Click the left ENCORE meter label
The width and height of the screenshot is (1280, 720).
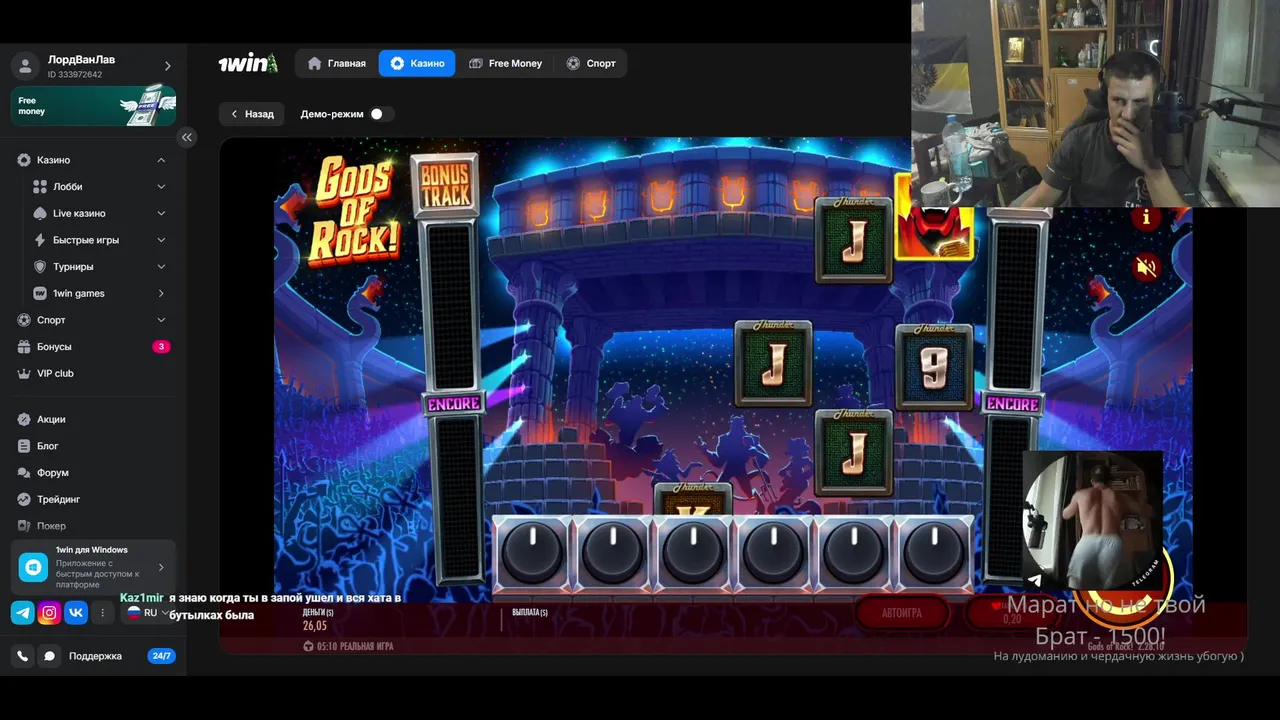tap(454, 404)
